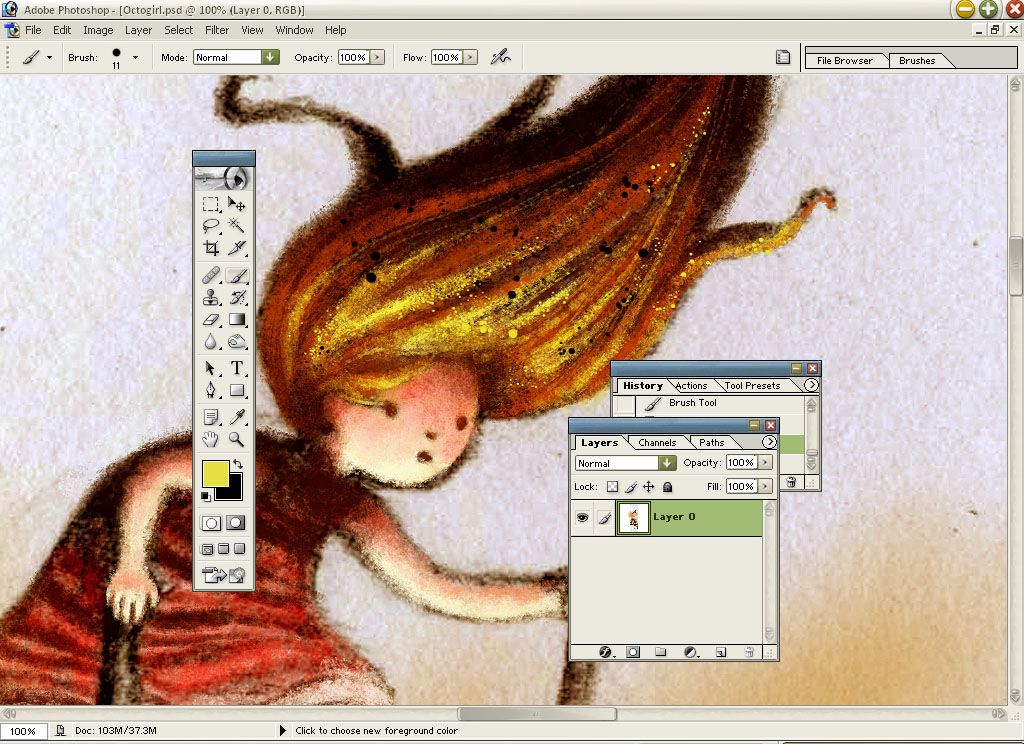Select the Gradient tool
The width and height of the screenshot is (1024, 744).
(236, 319)
